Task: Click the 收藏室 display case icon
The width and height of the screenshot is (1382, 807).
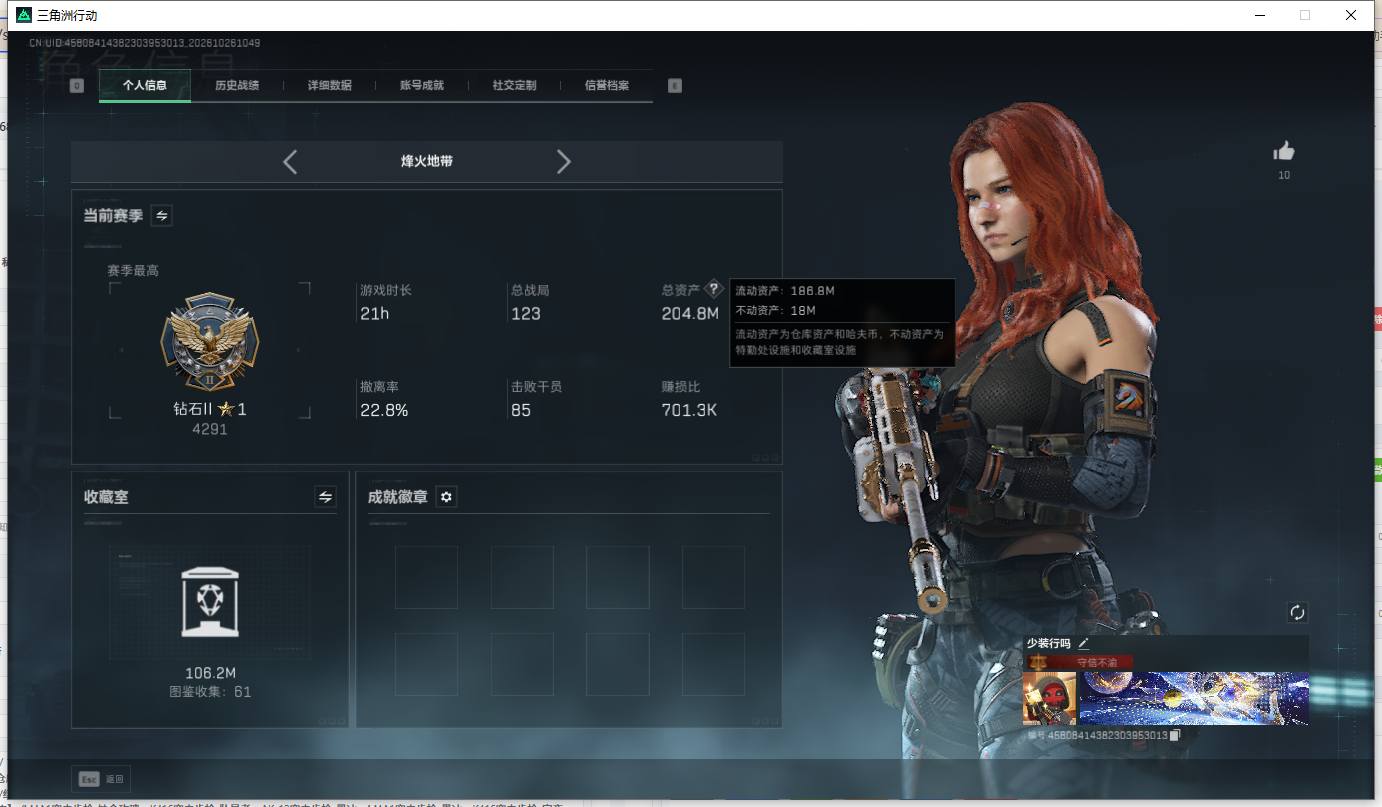Action: [210, 602]
